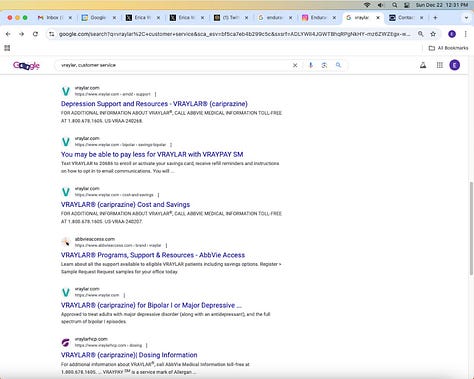Open more options for the cost-and-savings result

[158, 195]
